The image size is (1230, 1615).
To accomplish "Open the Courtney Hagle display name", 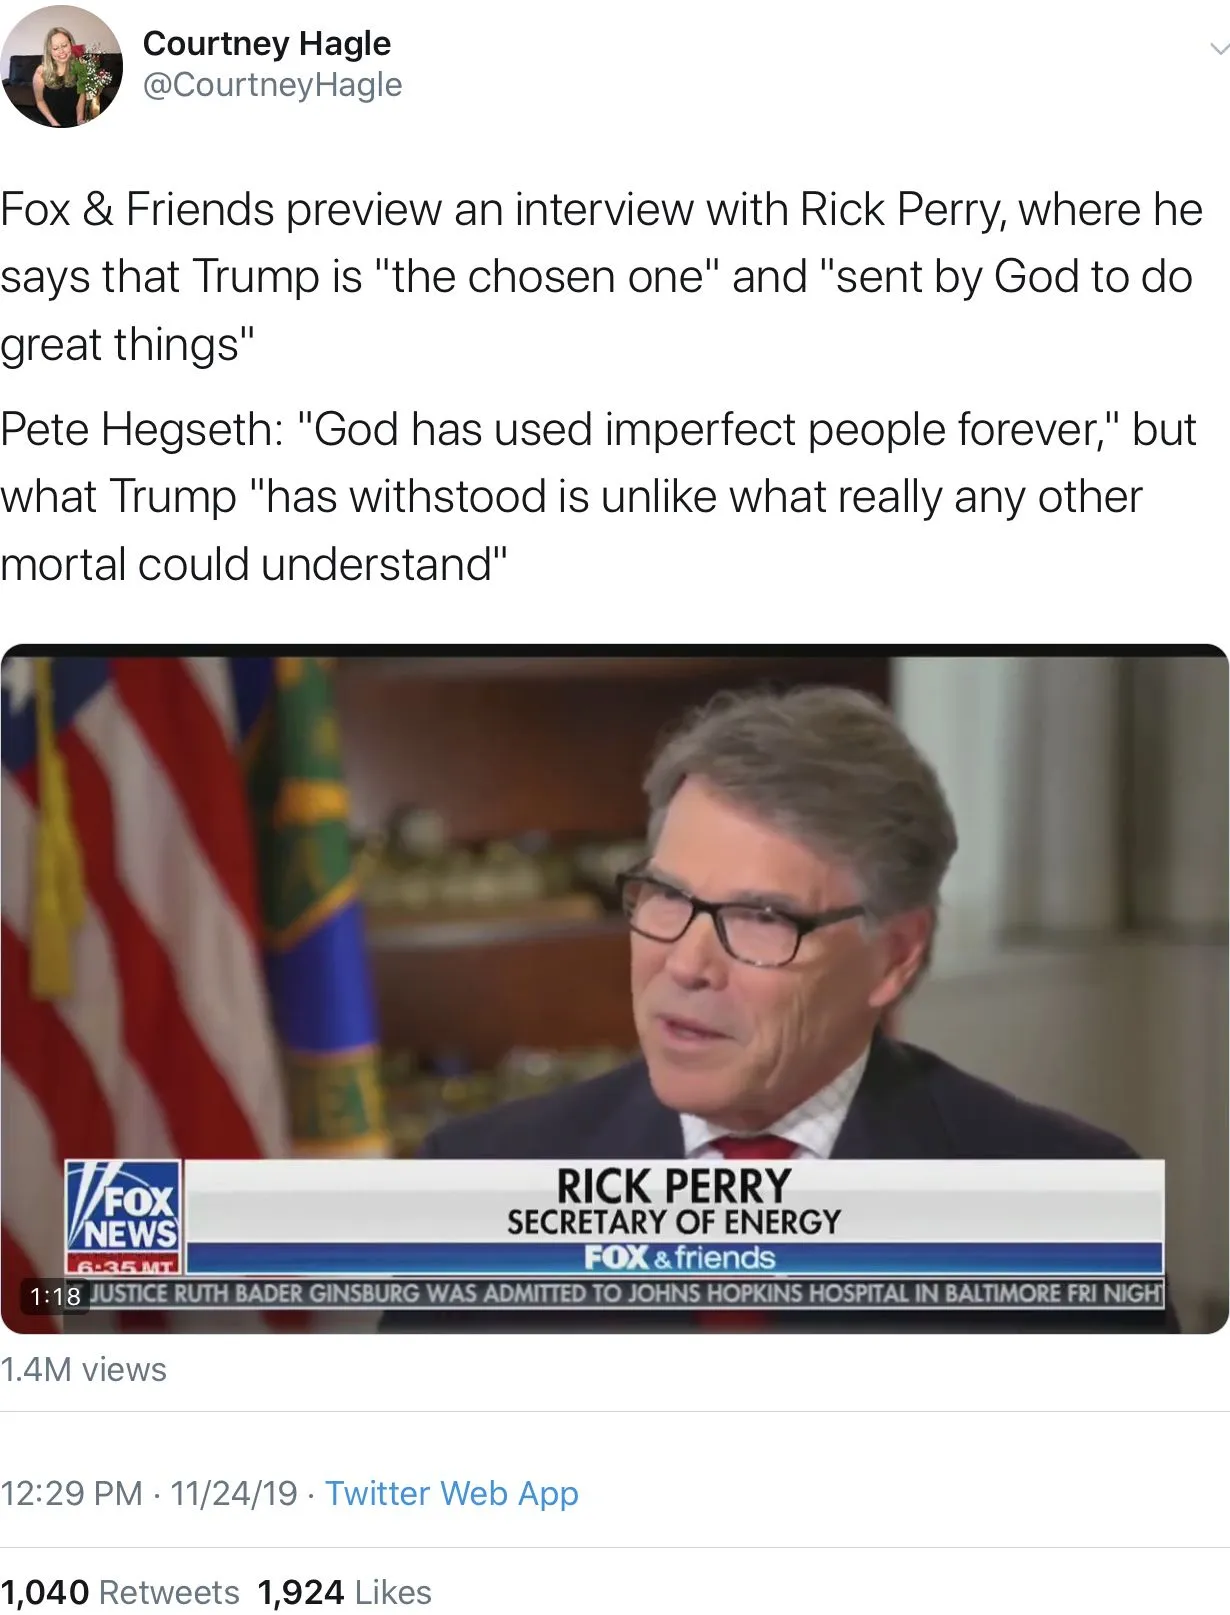I will point(266,43).
